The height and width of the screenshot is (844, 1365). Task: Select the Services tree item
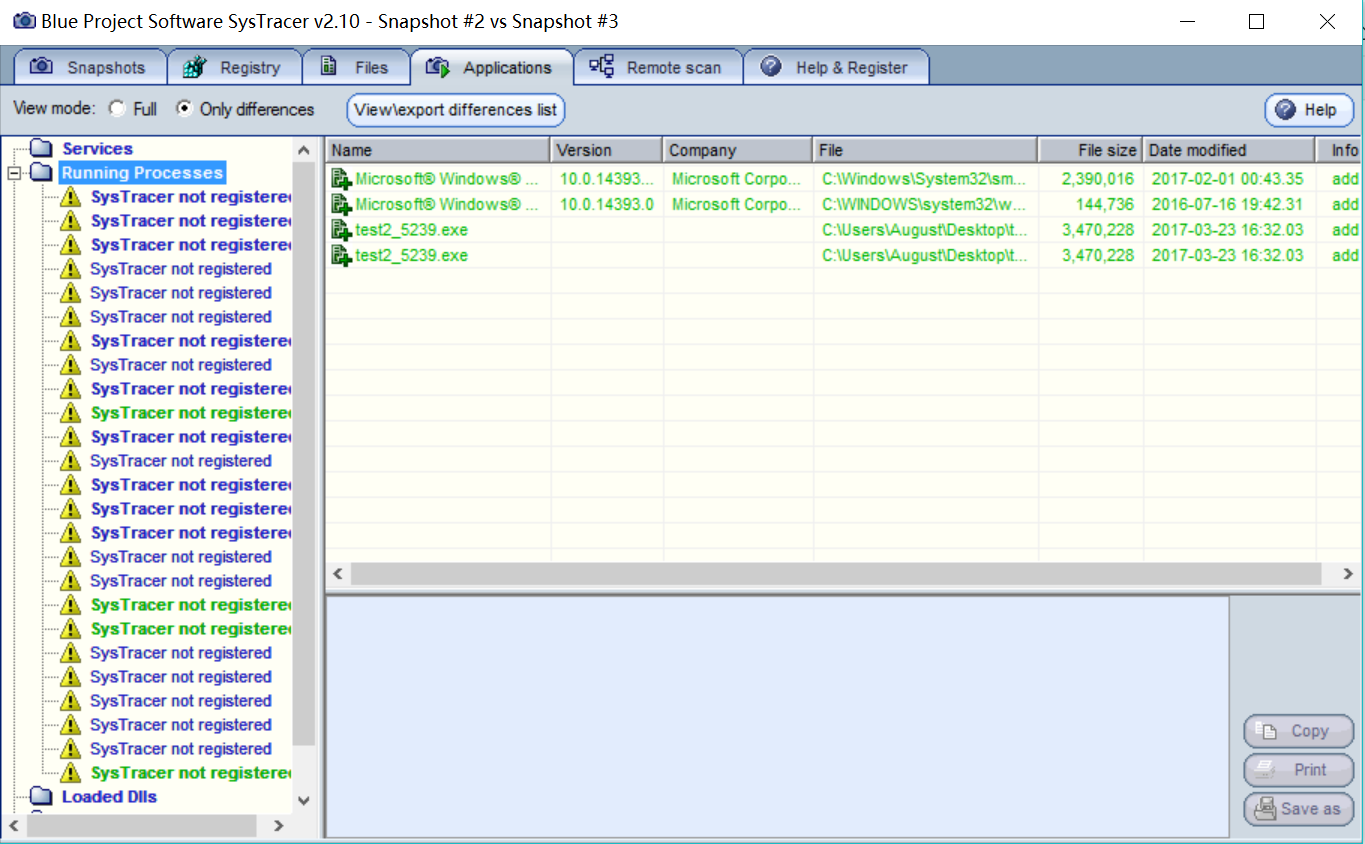(x=97, y=148)
